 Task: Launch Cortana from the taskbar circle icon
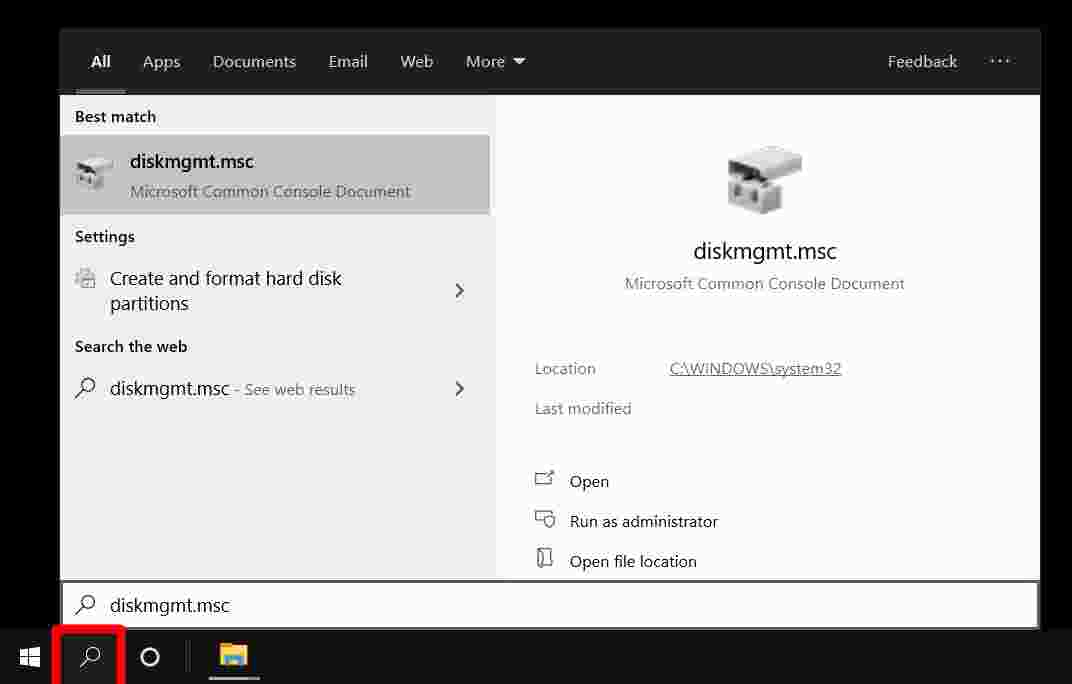click(150, 657)
